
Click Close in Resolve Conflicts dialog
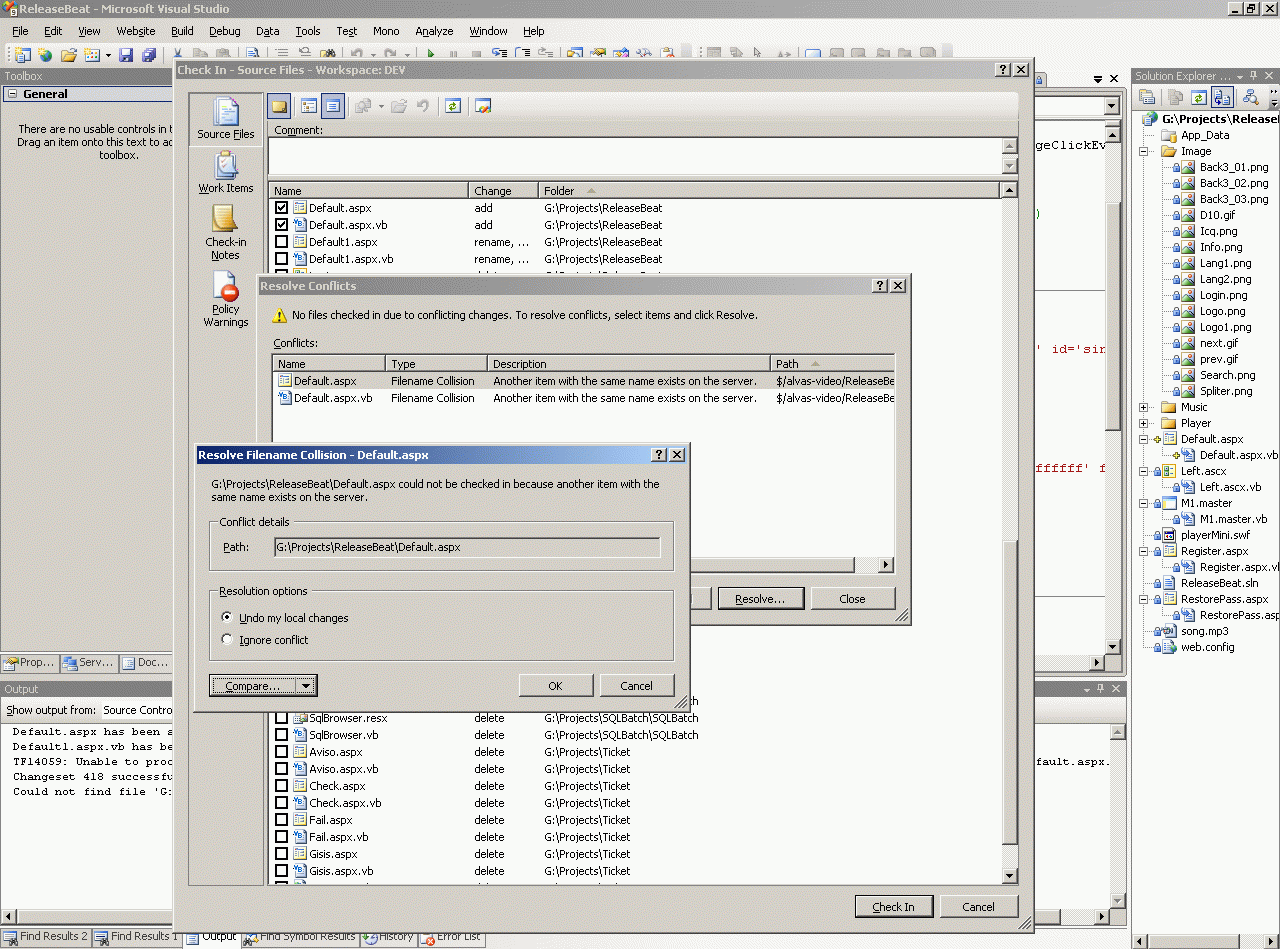[x=852, y=599]
